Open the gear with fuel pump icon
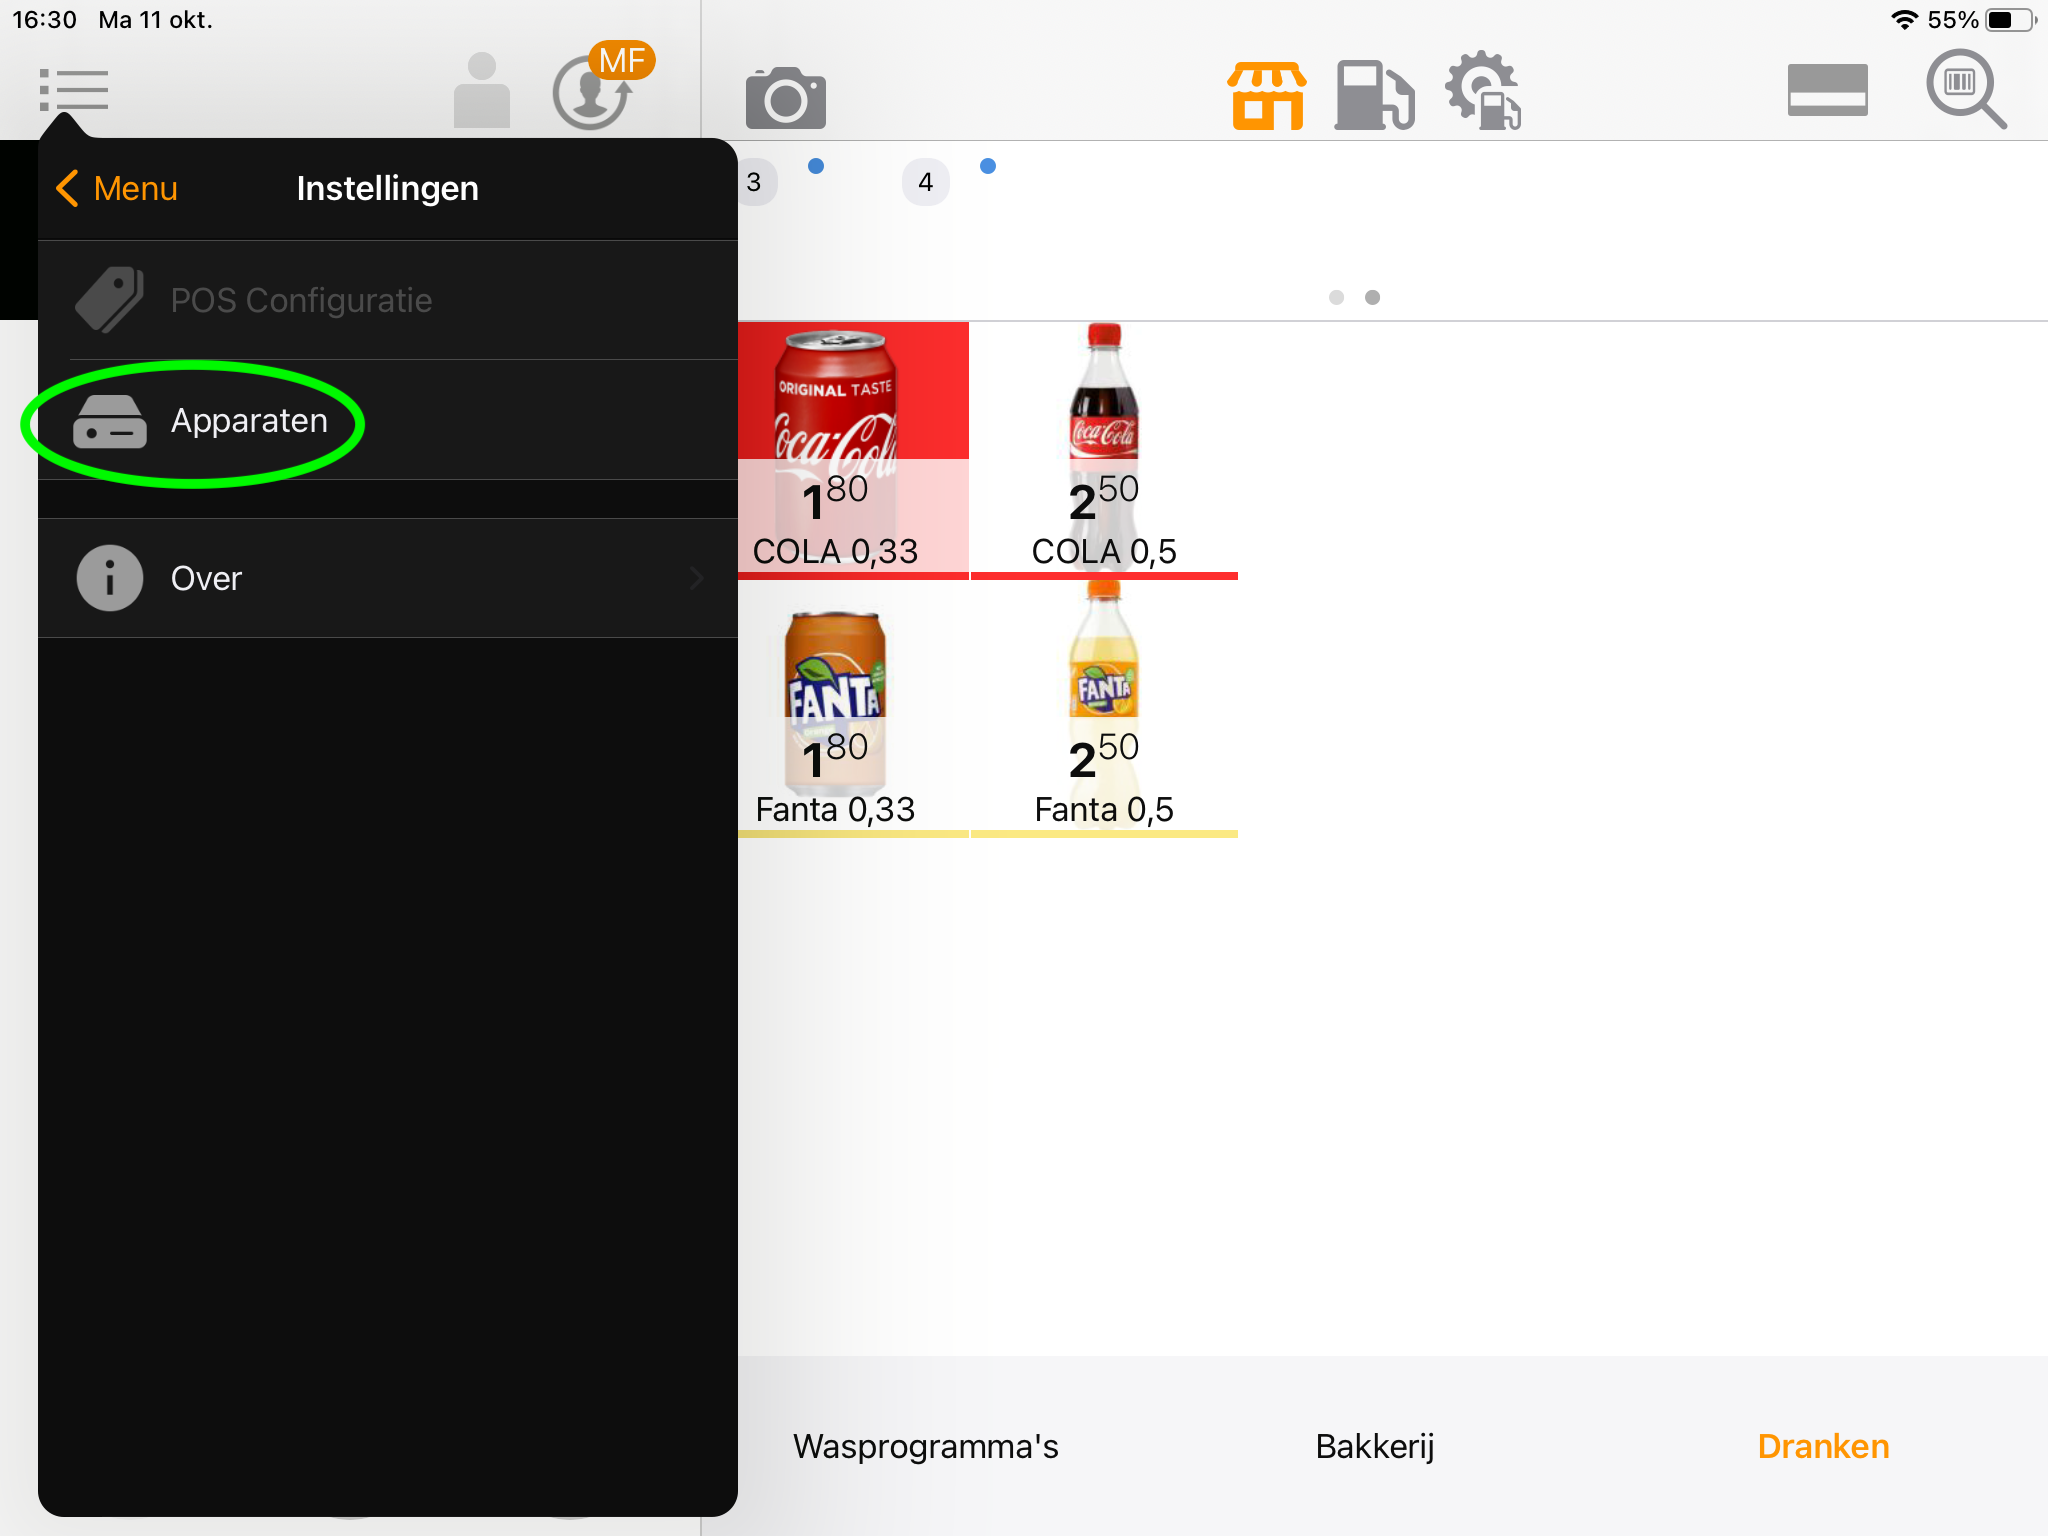Screen dimensions: 2048x1536 [x=1483, y=91]
